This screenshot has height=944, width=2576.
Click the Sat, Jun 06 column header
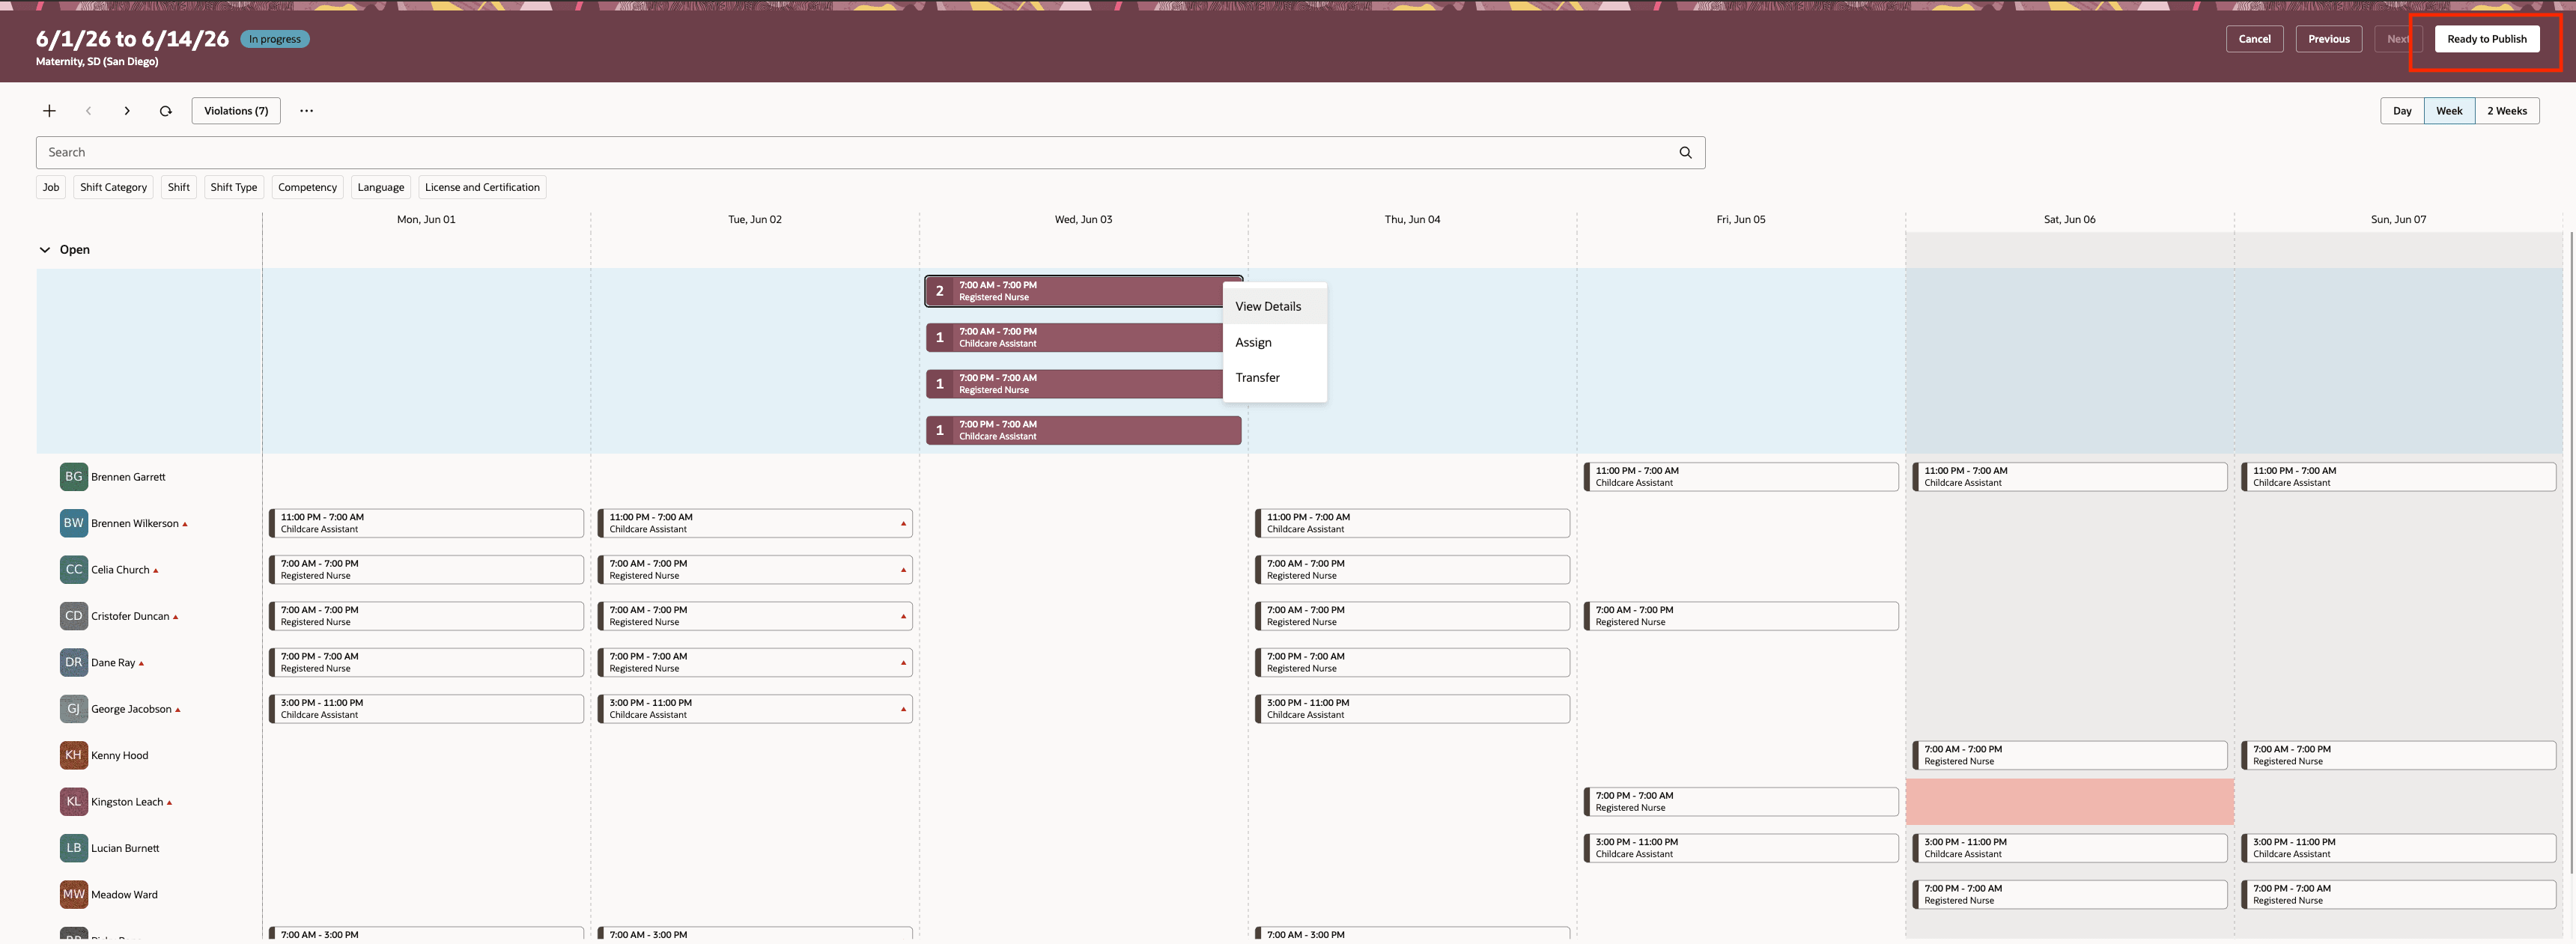coord(2069,219)
